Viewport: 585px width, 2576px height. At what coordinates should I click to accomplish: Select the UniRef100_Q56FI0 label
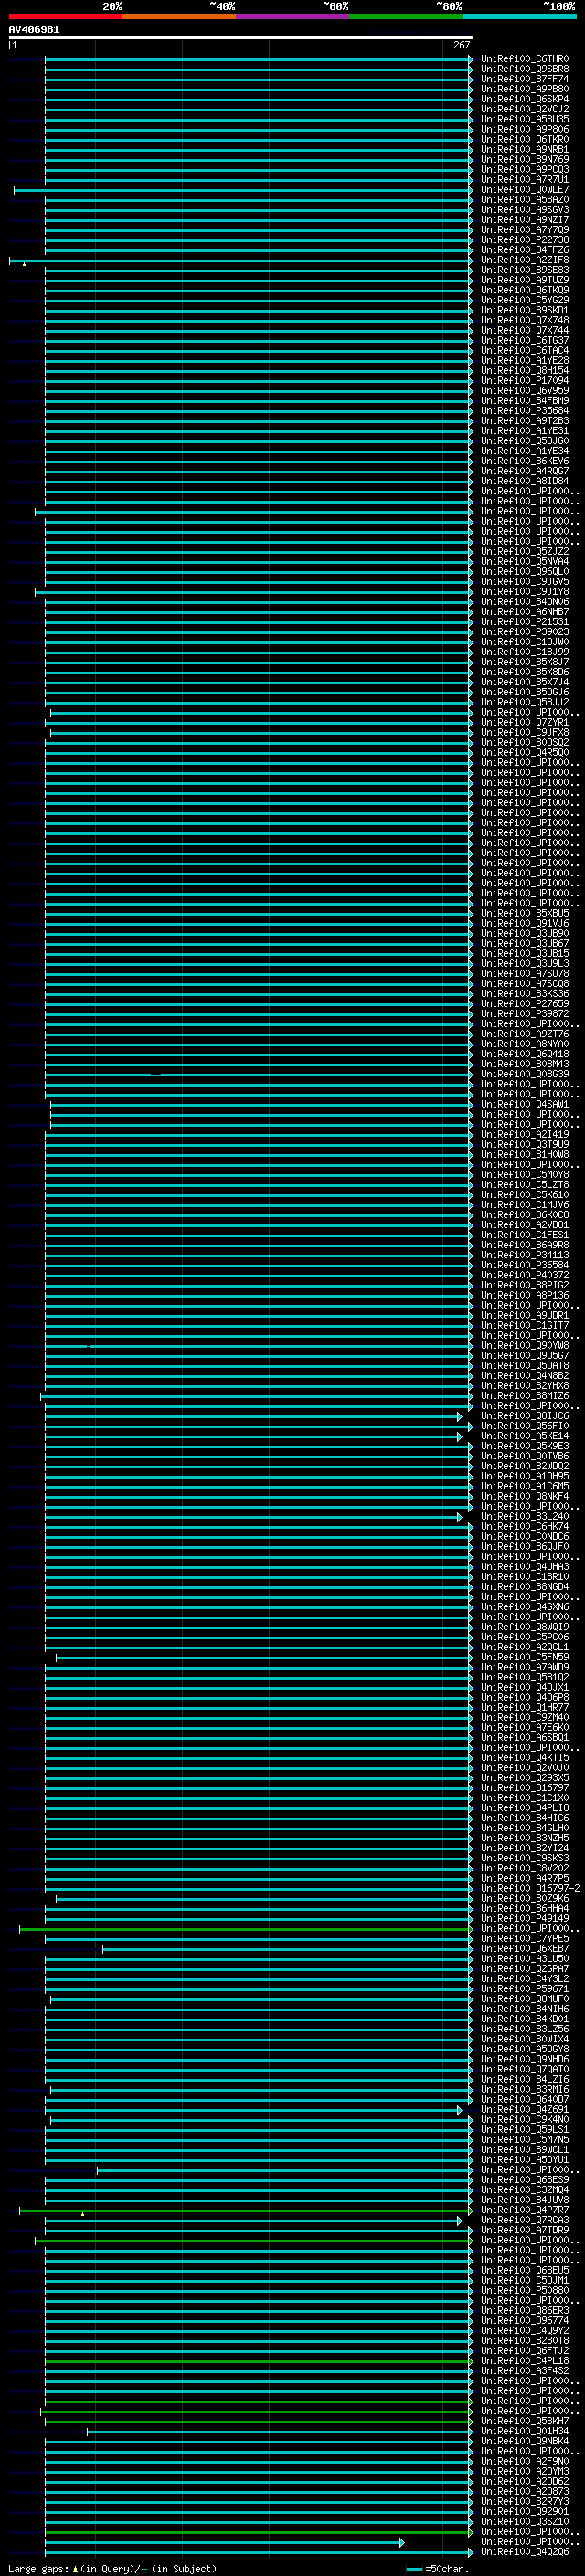(524, 1426)
